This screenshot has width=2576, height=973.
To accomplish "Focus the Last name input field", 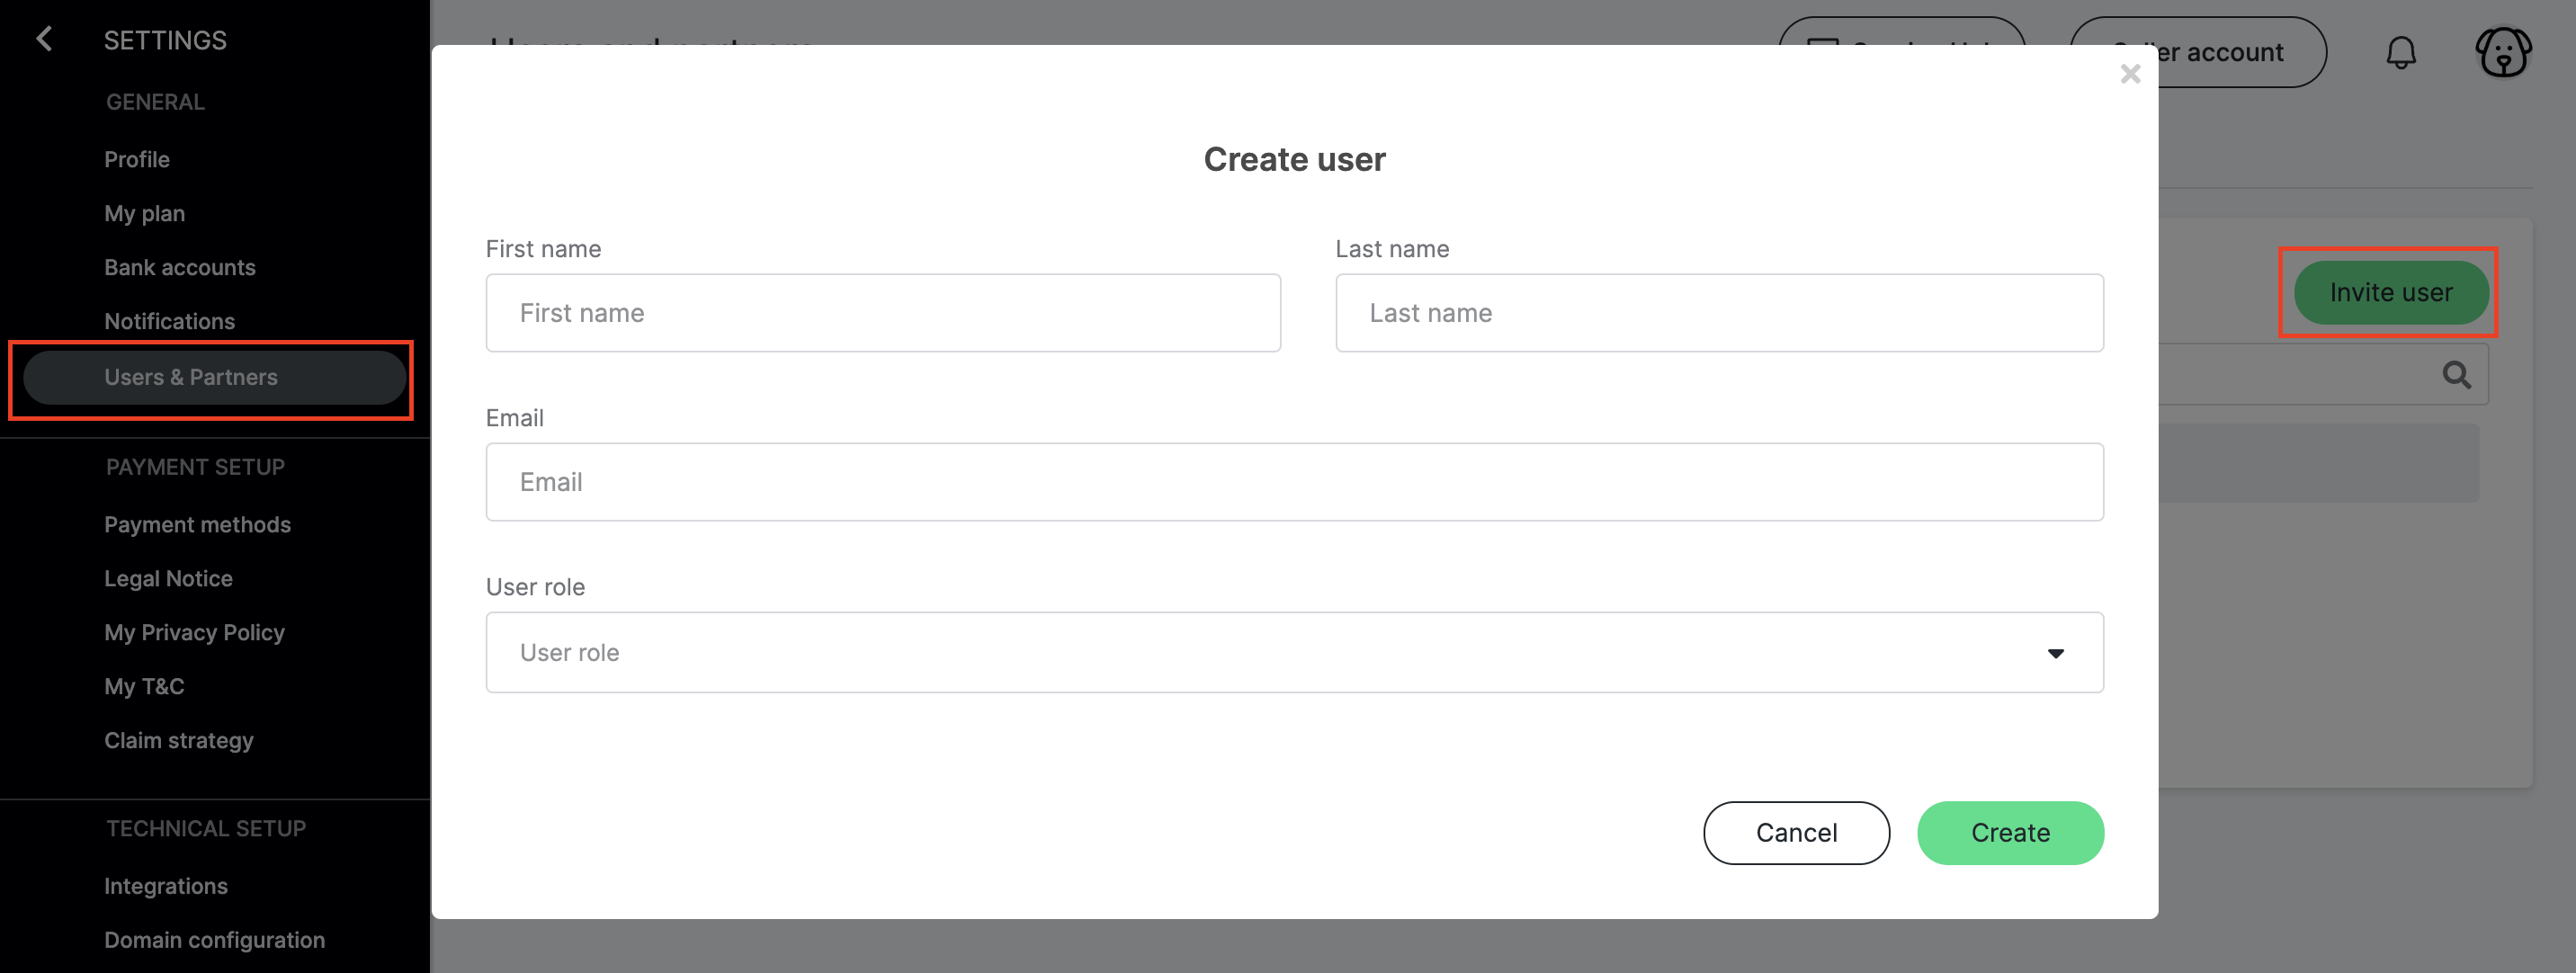I will (1719, 313).
